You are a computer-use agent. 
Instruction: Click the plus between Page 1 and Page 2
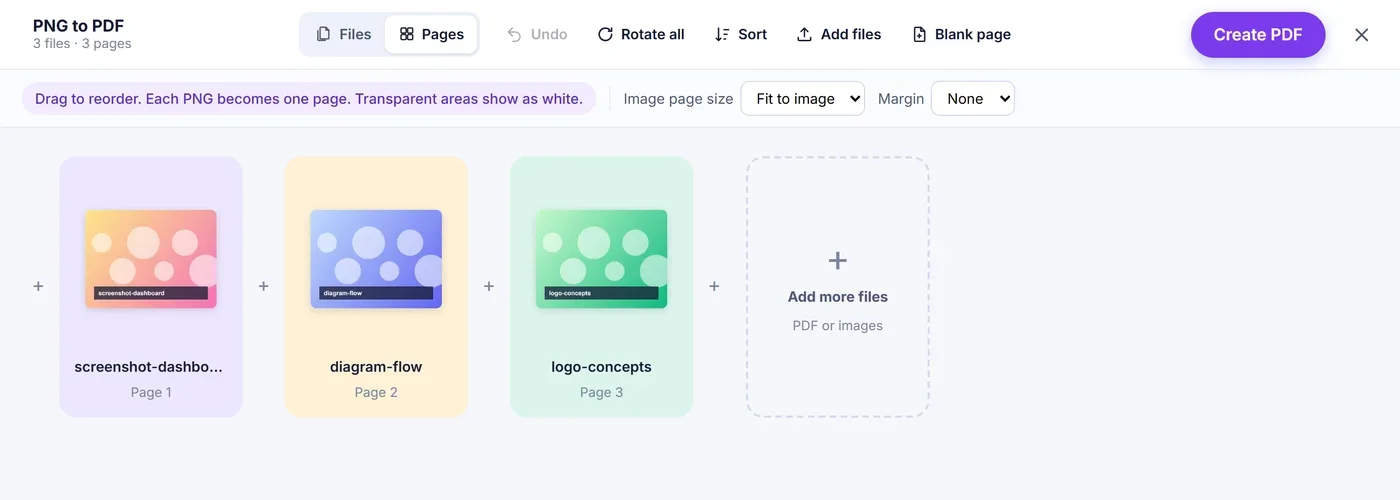(x=264, y=286)
